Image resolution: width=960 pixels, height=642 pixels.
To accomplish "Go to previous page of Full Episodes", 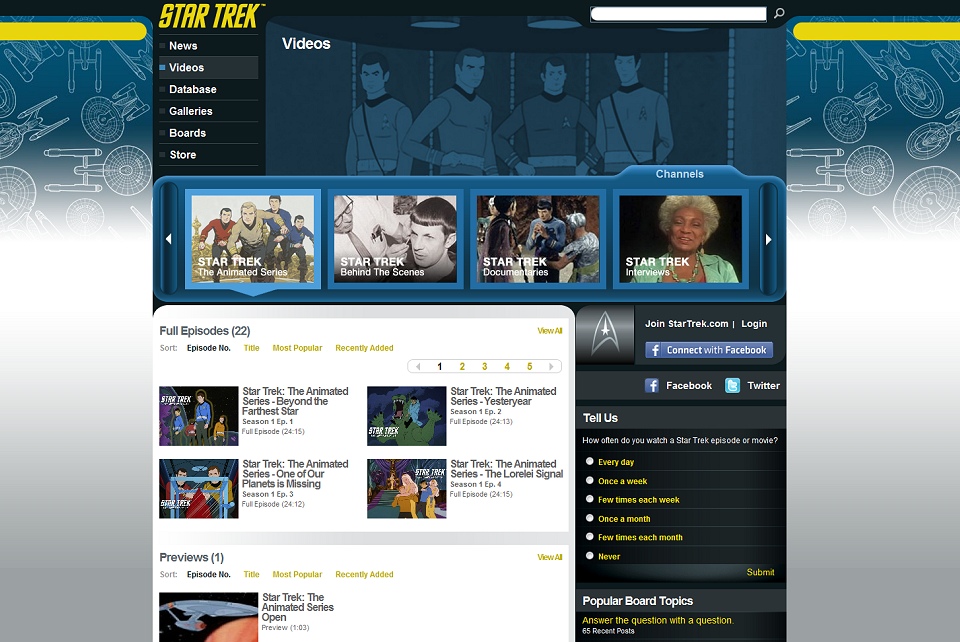I will (x=418, y=367).
